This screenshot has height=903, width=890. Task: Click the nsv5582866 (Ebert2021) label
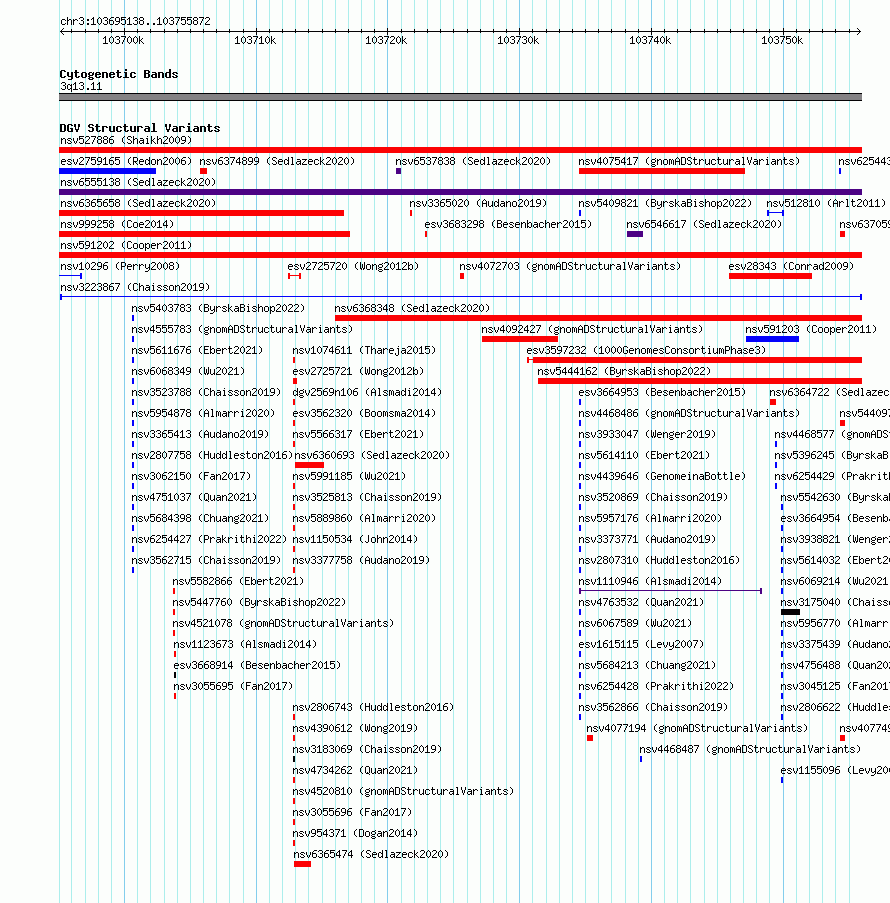pyautogui.click(x=238, y=582)
